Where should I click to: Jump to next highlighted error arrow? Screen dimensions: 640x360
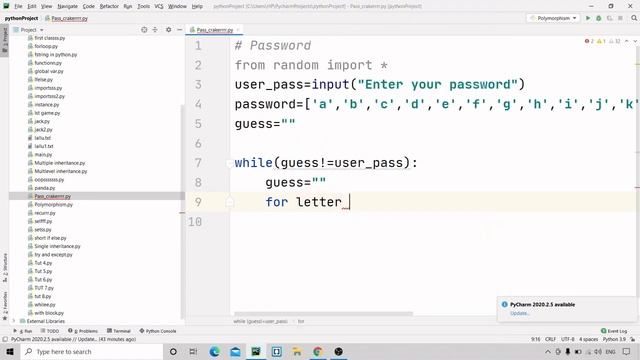tap(635, 41)
